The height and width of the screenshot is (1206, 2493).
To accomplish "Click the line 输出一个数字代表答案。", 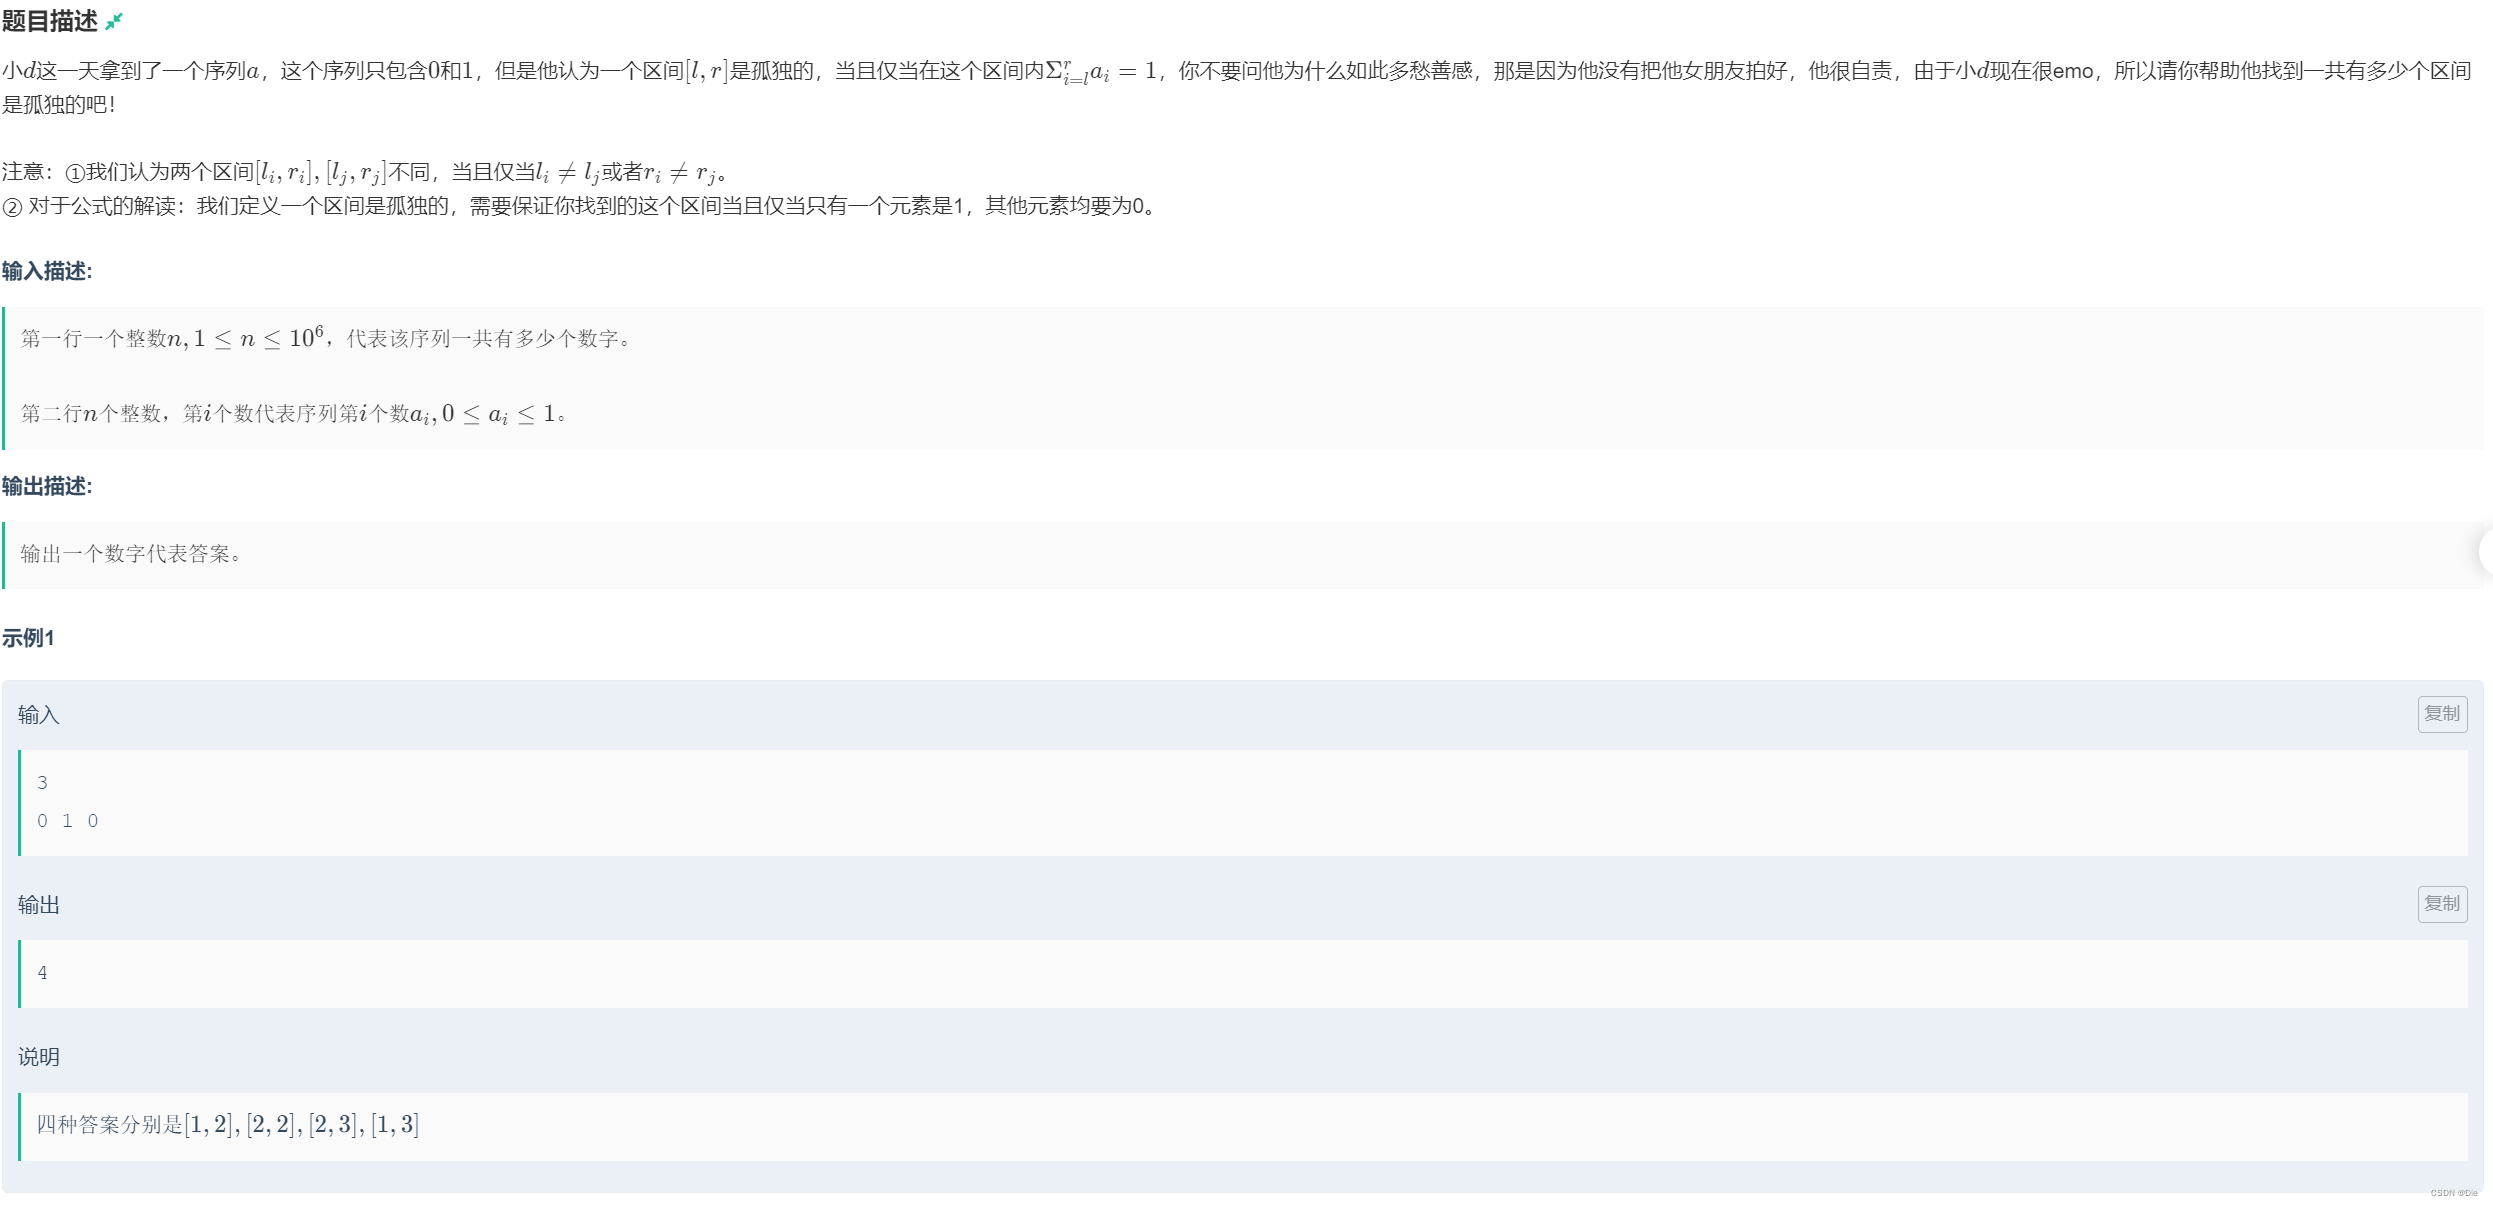I will (x=131, y=554).
